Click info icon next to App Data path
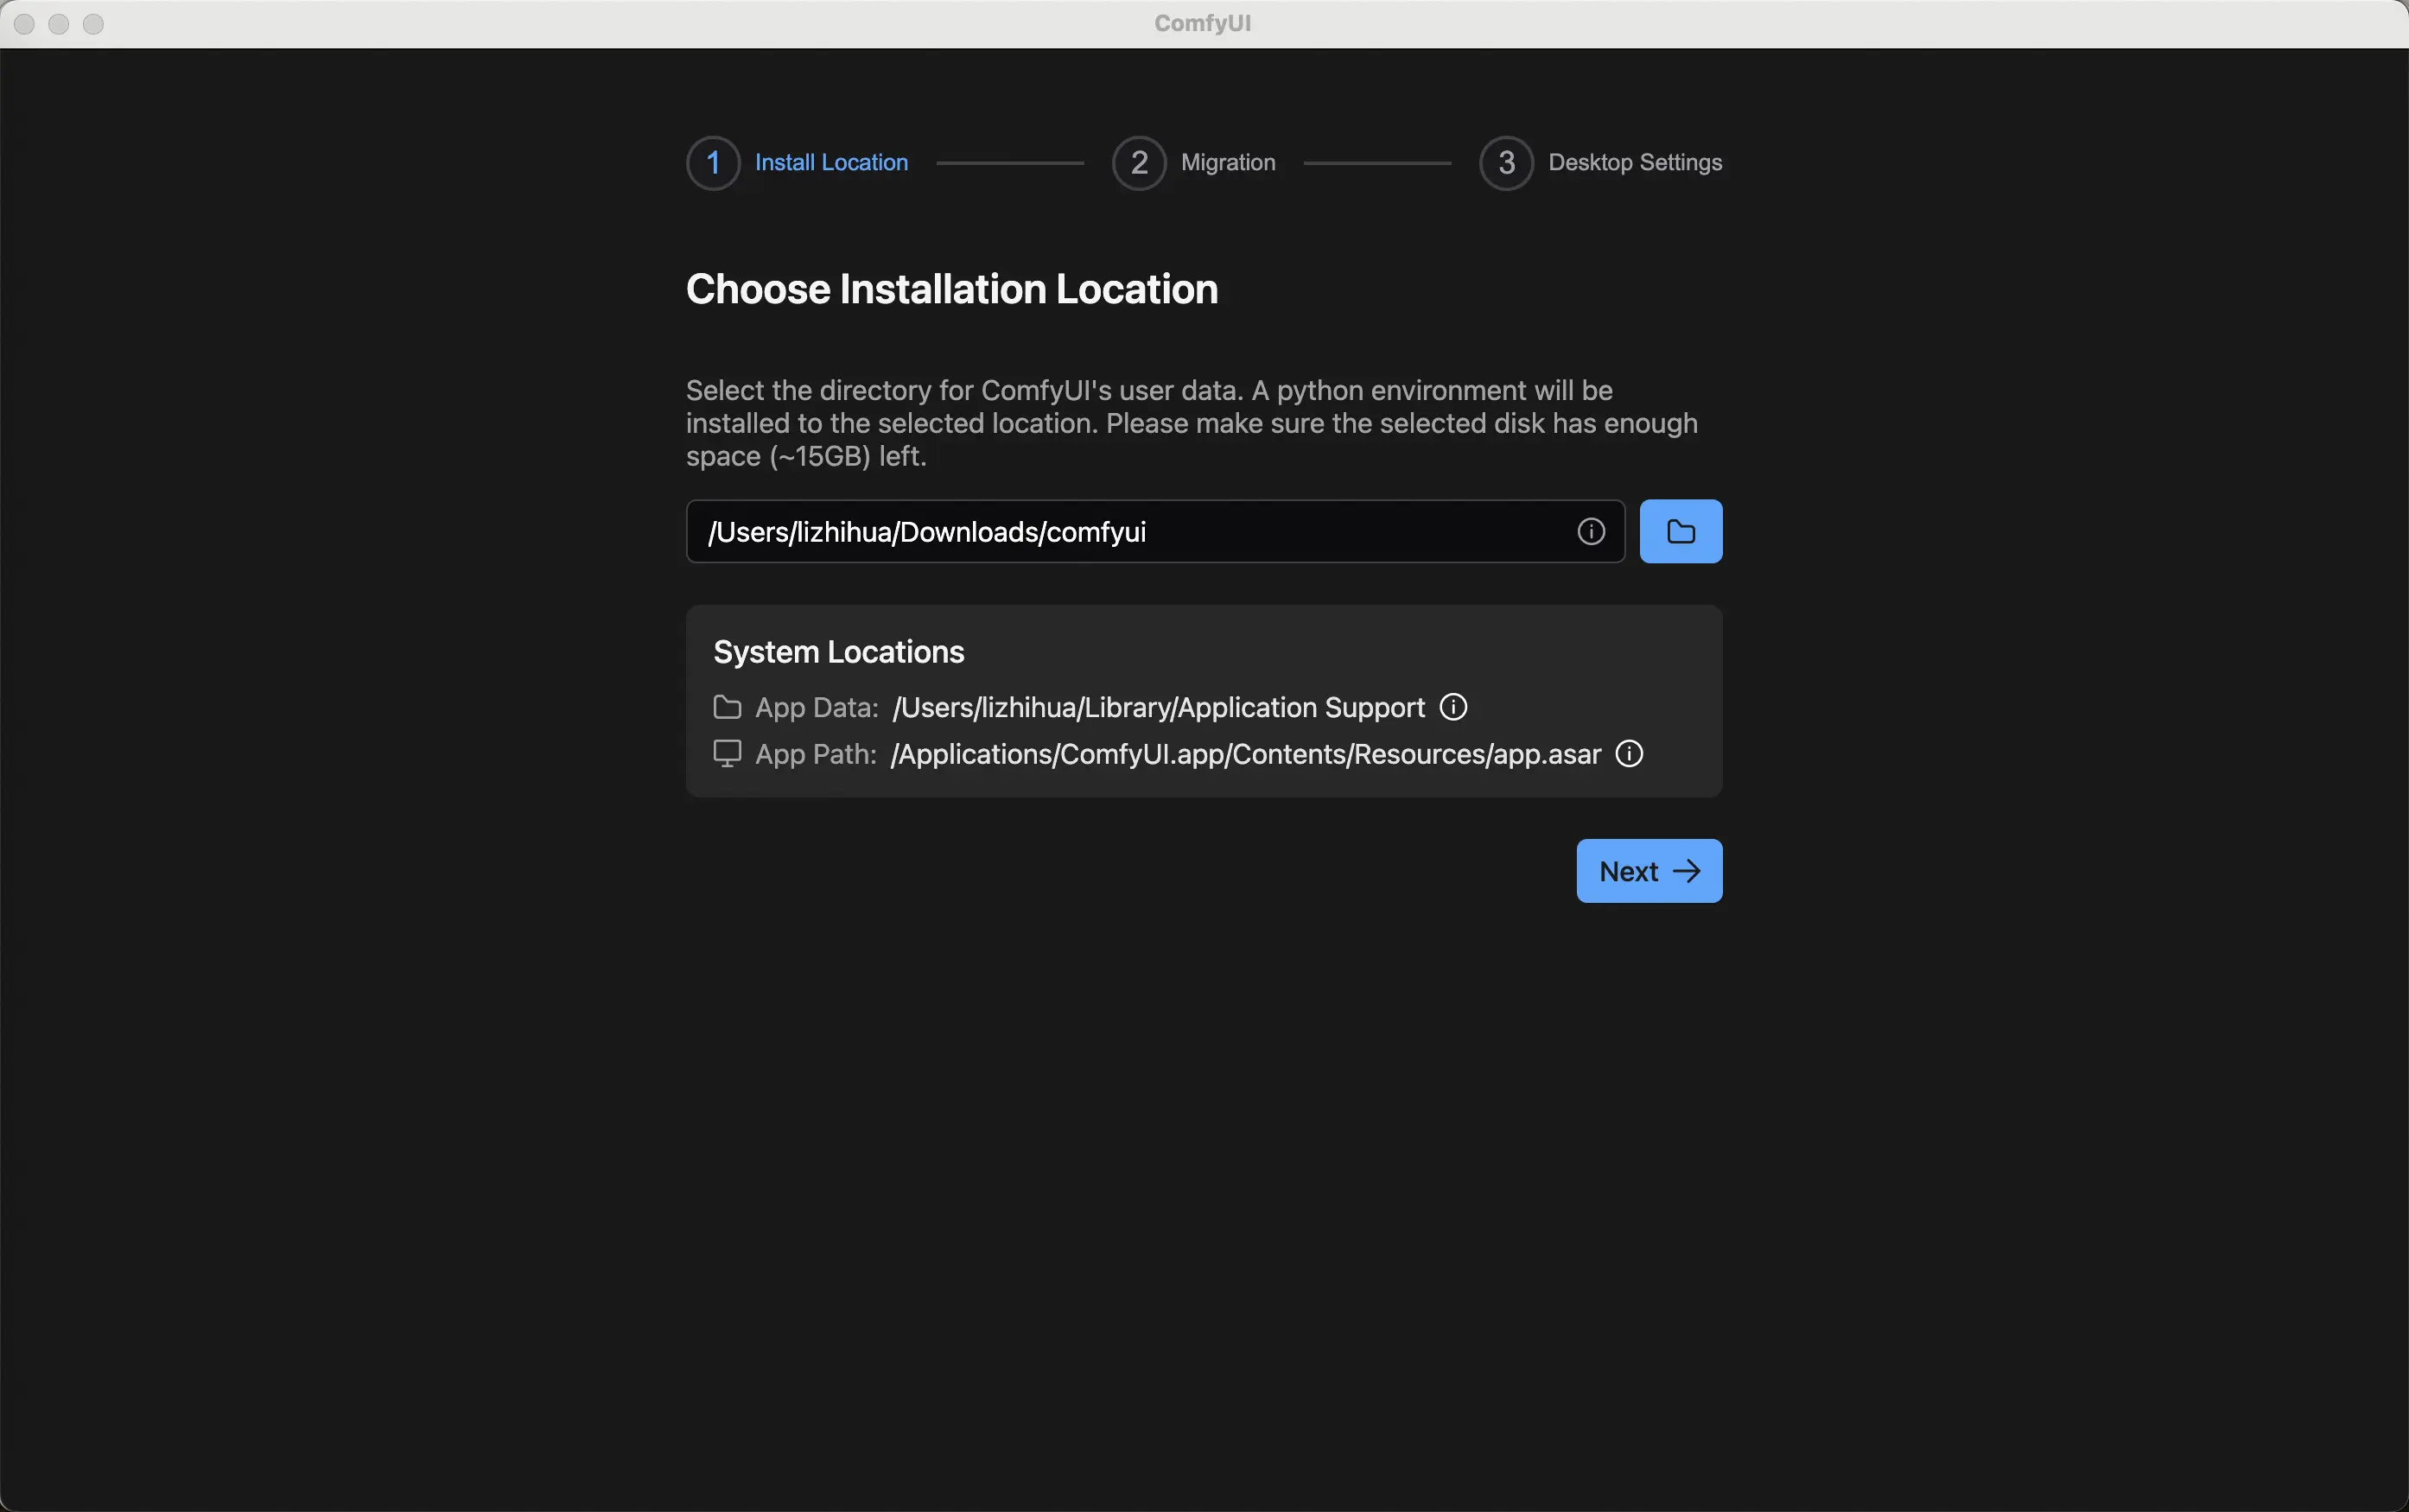2409x1512 pixels. (1453, 707)
